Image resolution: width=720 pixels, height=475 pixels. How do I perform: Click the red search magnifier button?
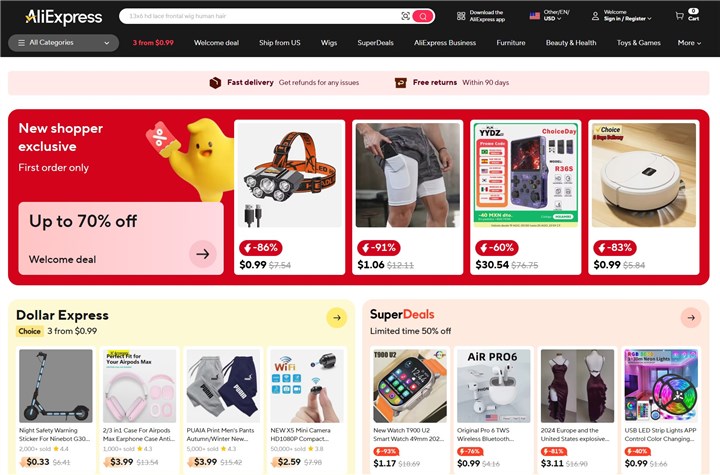423,16
